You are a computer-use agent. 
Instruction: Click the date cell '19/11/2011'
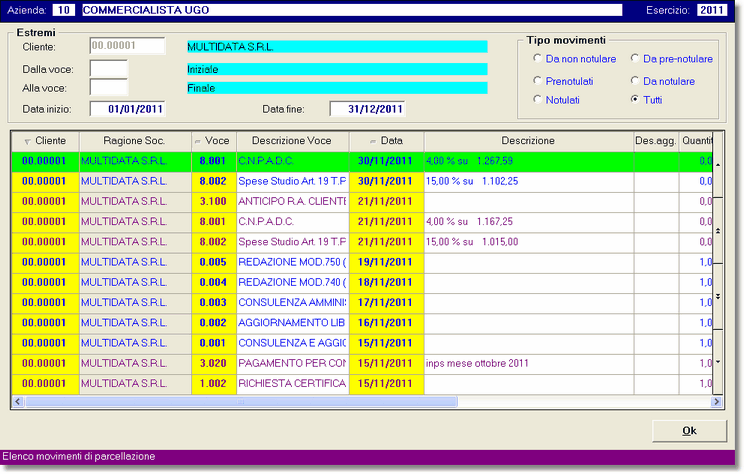[386, 262]
